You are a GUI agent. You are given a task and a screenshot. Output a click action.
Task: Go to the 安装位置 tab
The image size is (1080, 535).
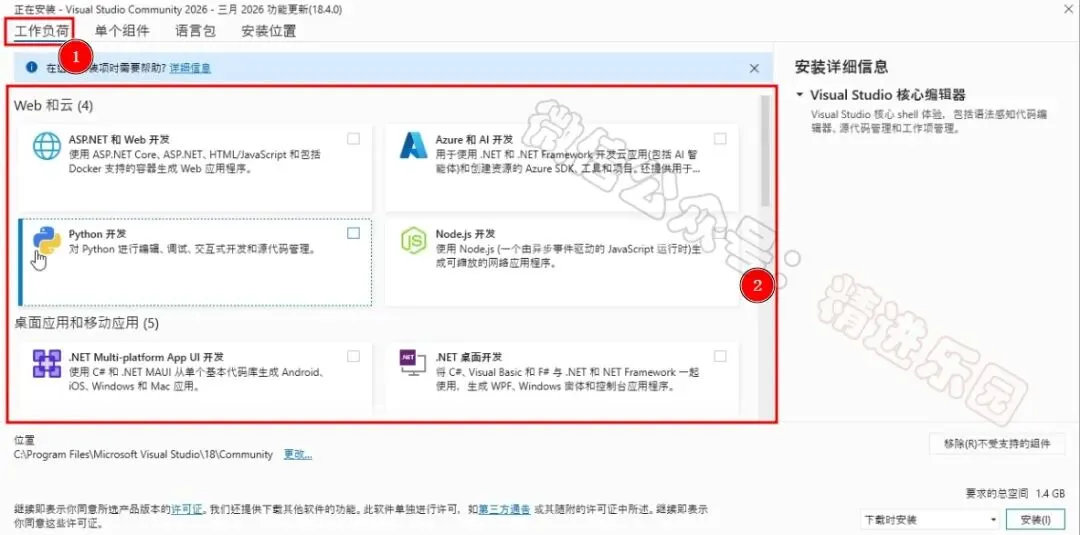point(269,31)
